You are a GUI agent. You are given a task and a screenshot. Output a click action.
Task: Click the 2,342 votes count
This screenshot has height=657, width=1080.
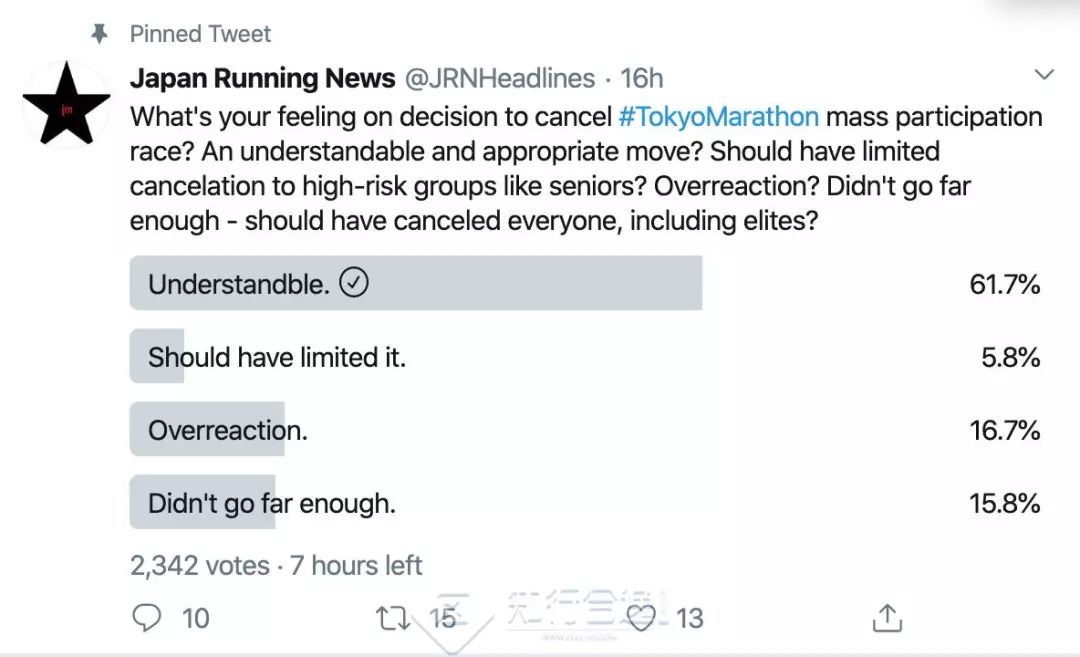click(x=199, y=566)
